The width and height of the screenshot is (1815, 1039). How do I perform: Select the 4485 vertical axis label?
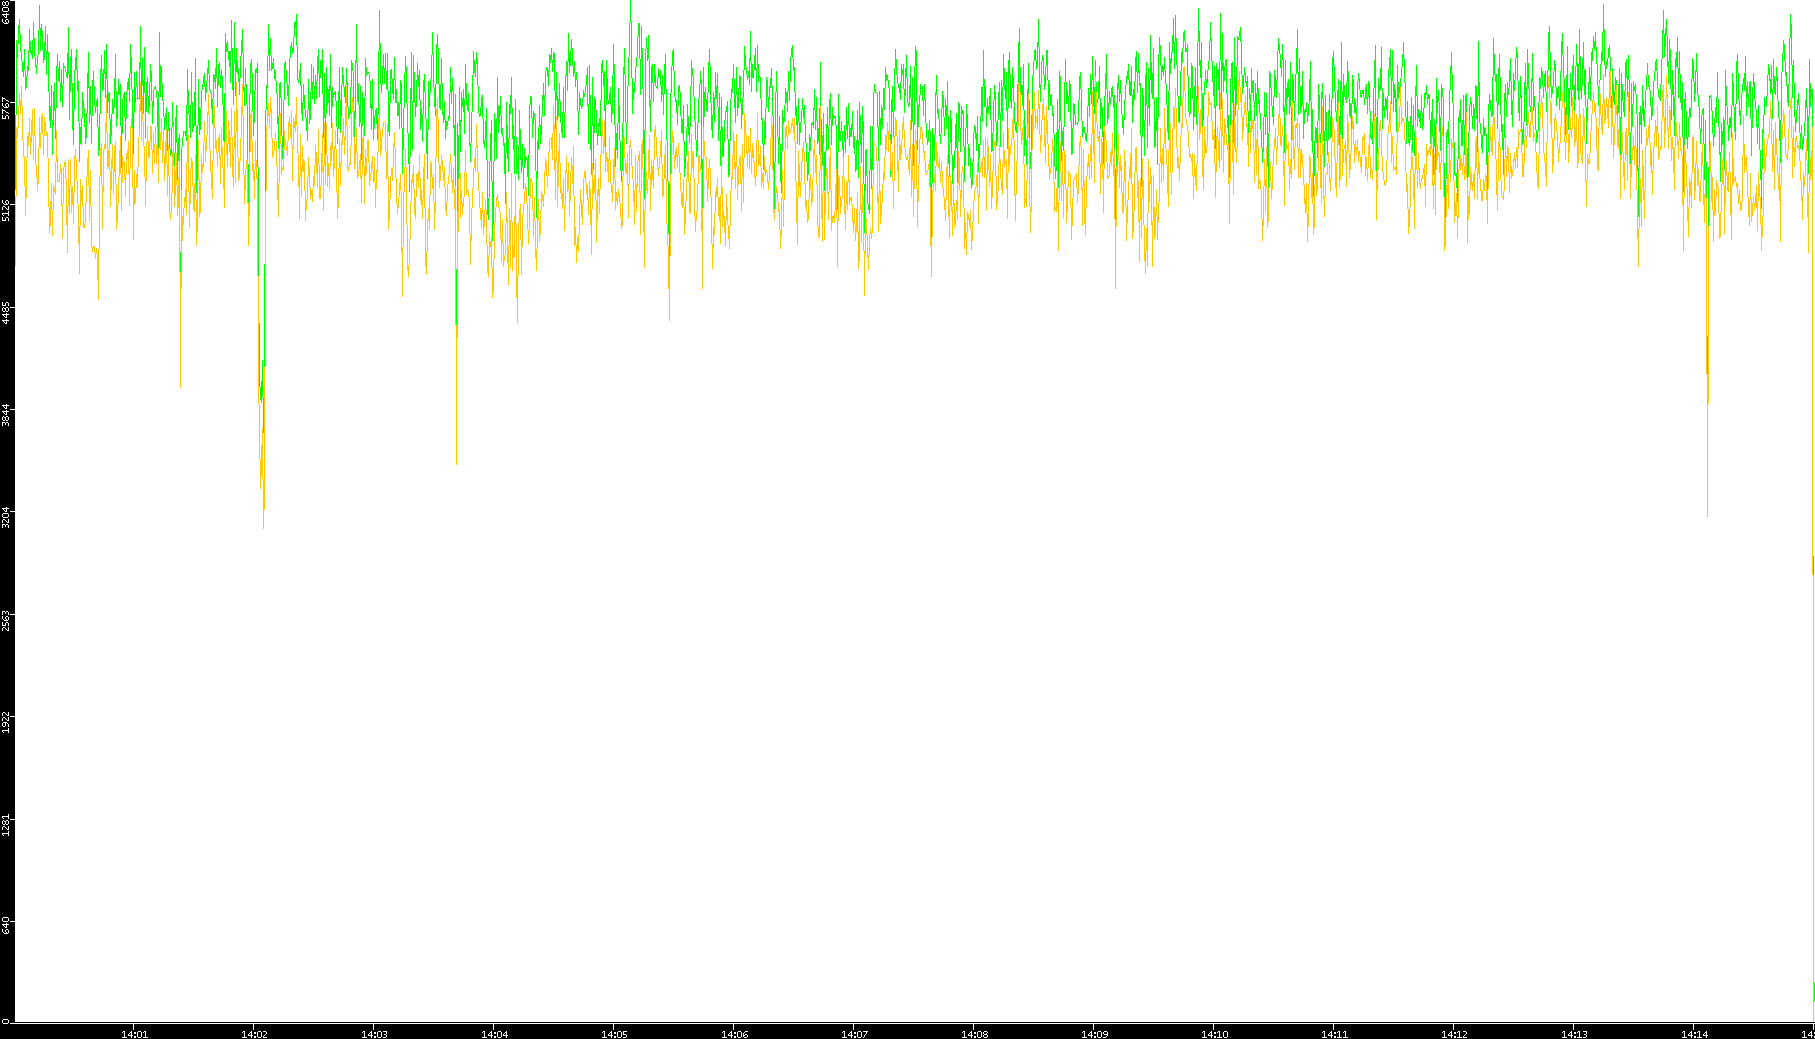tap(6, 313)
